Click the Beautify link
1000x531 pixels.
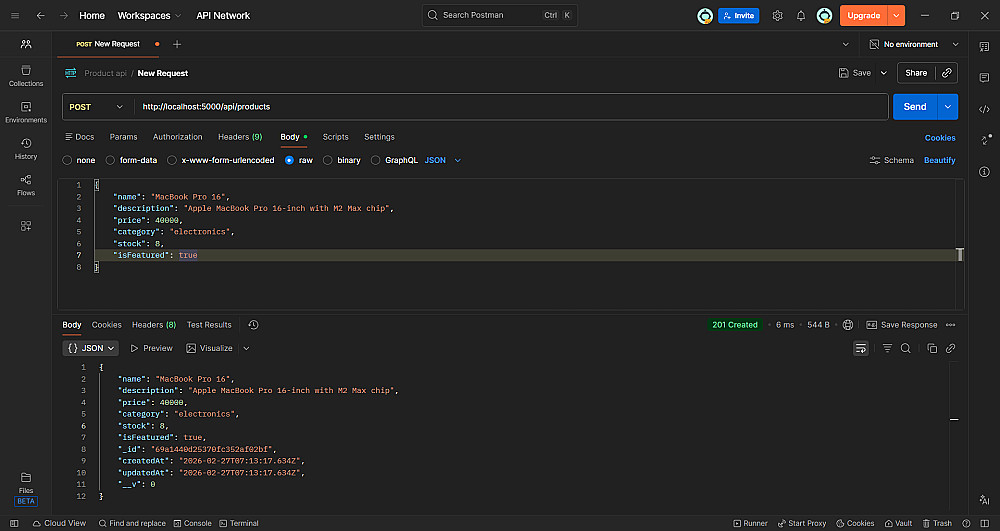click(x=939, y=160)
